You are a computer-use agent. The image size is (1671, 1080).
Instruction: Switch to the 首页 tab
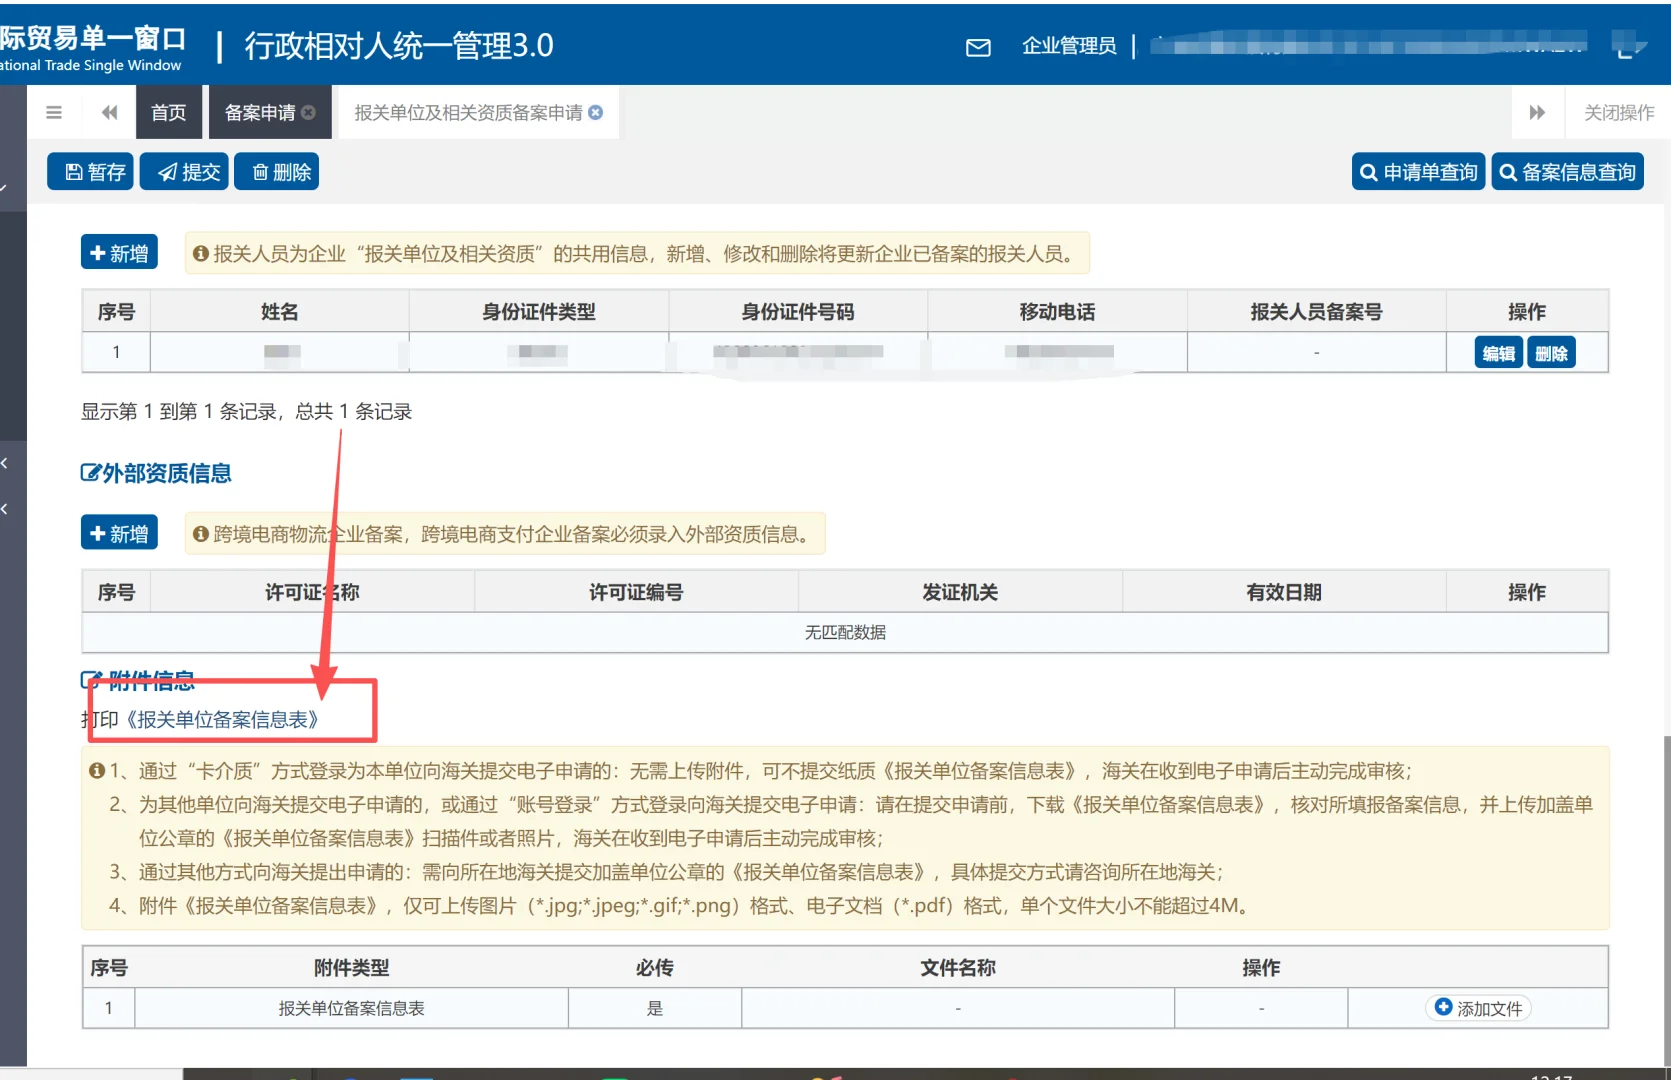tap(168, 112)
